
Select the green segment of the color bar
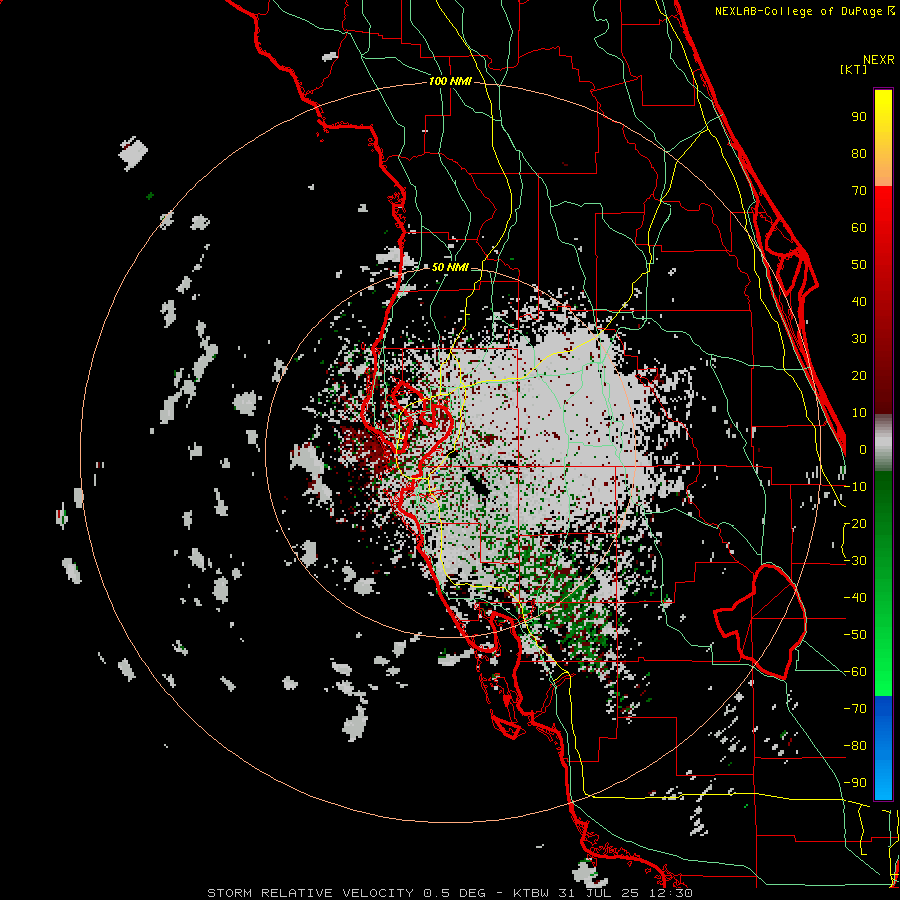click(883, 584)
